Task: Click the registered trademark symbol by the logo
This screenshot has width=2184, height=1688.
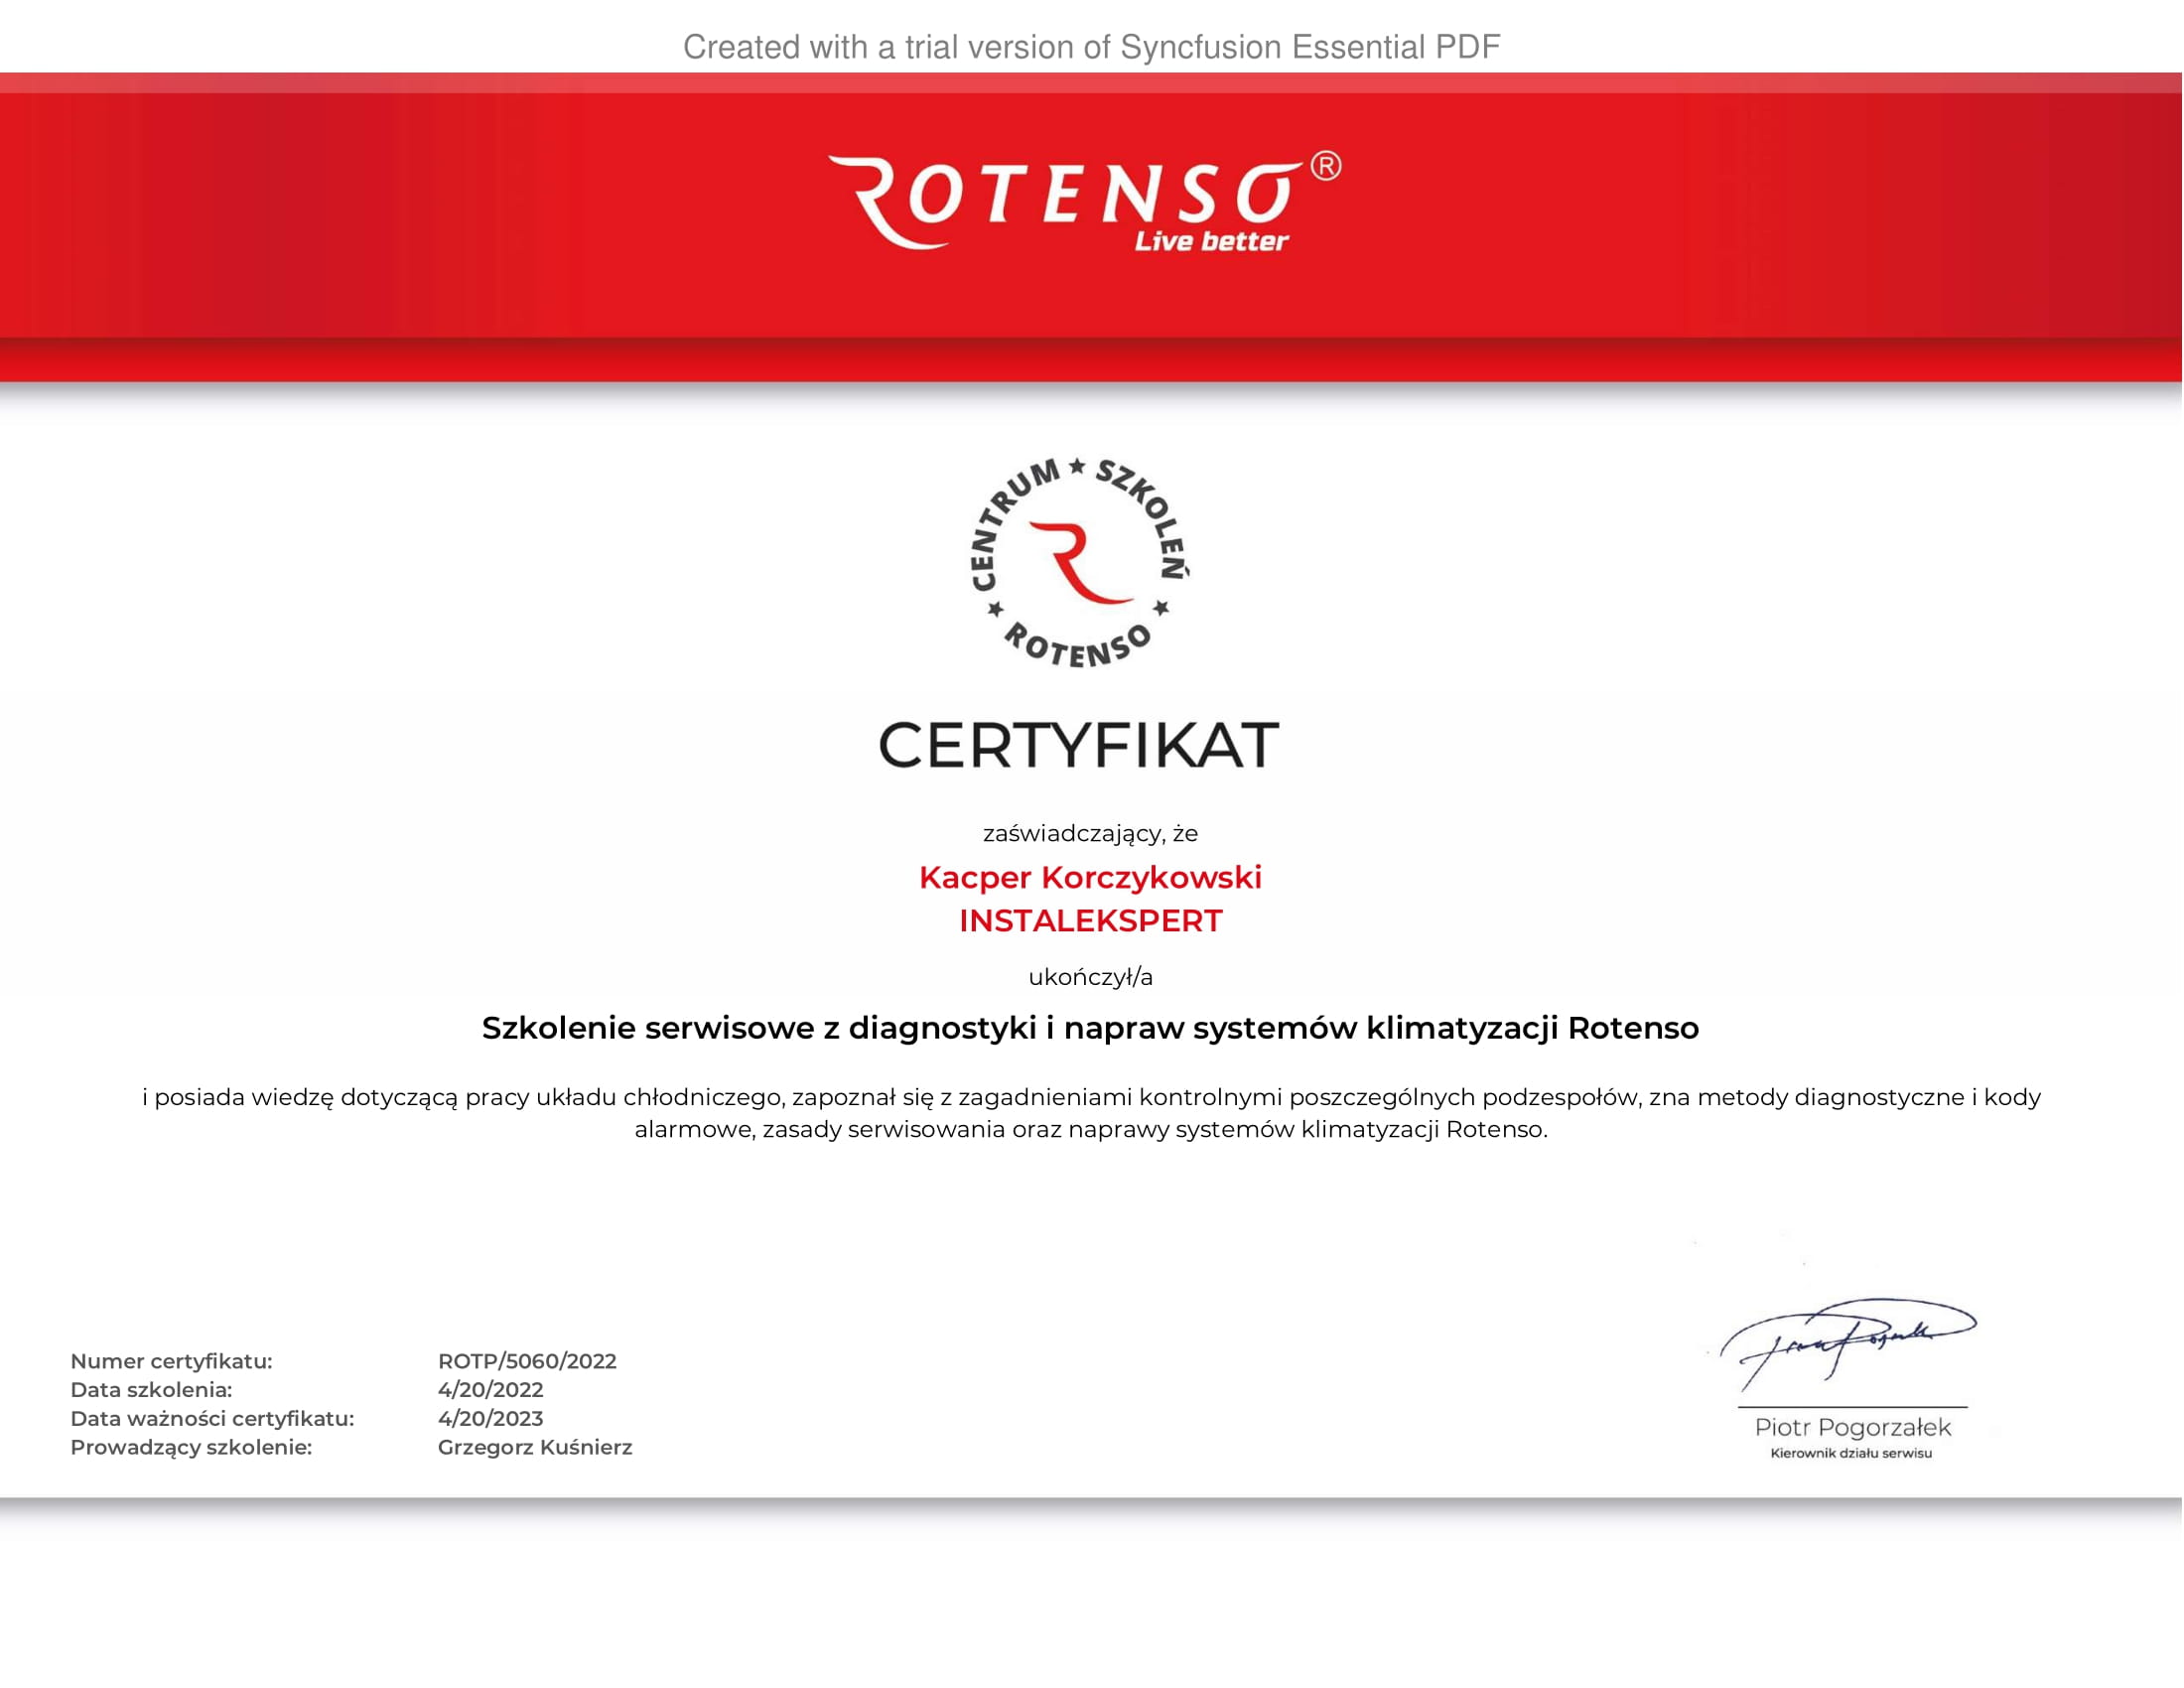Action: (1326, 165)
